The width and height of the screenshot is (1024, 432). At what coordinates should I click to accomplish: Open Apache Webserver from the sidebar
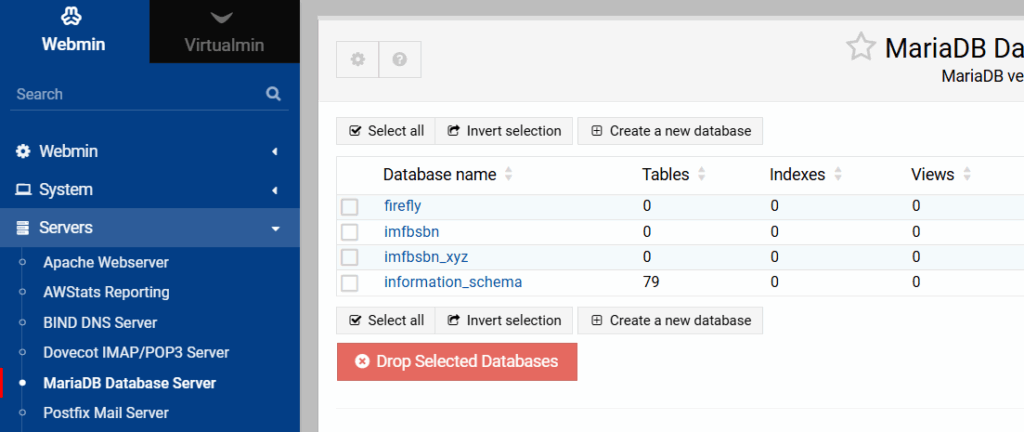pos(106,263)
